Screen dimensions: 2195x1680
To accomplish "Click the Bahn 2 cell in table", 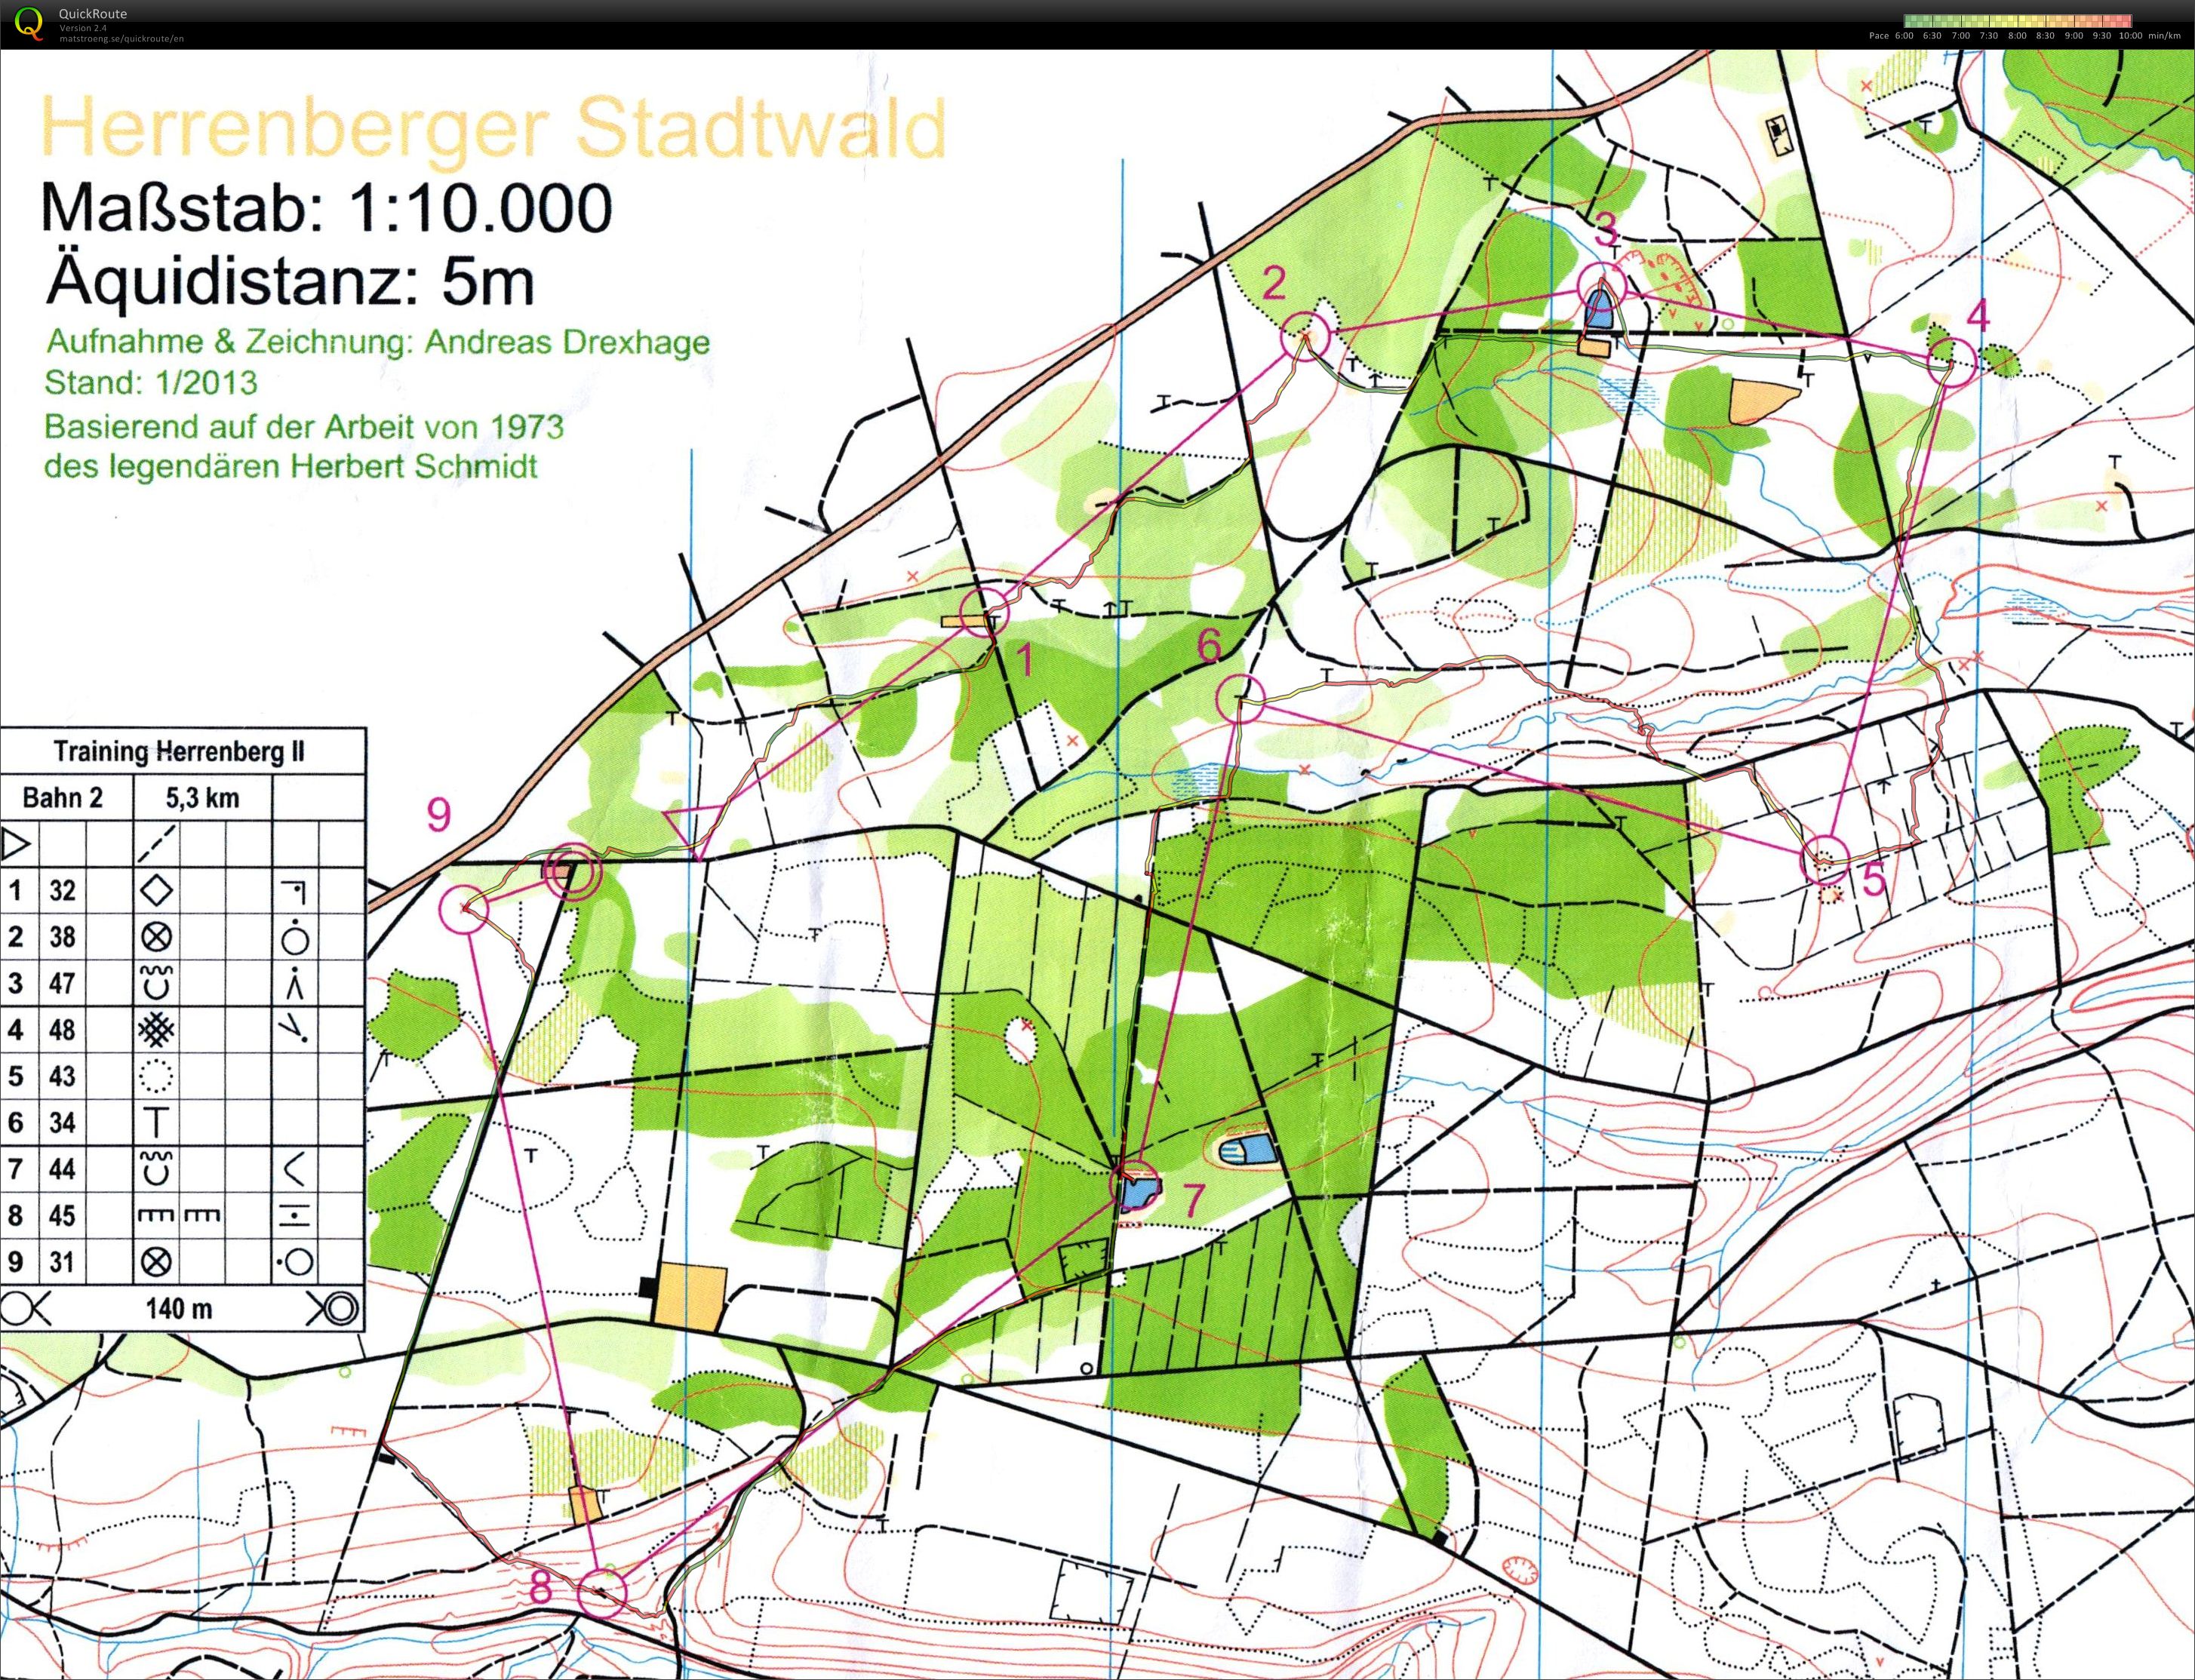I will 62,798.
